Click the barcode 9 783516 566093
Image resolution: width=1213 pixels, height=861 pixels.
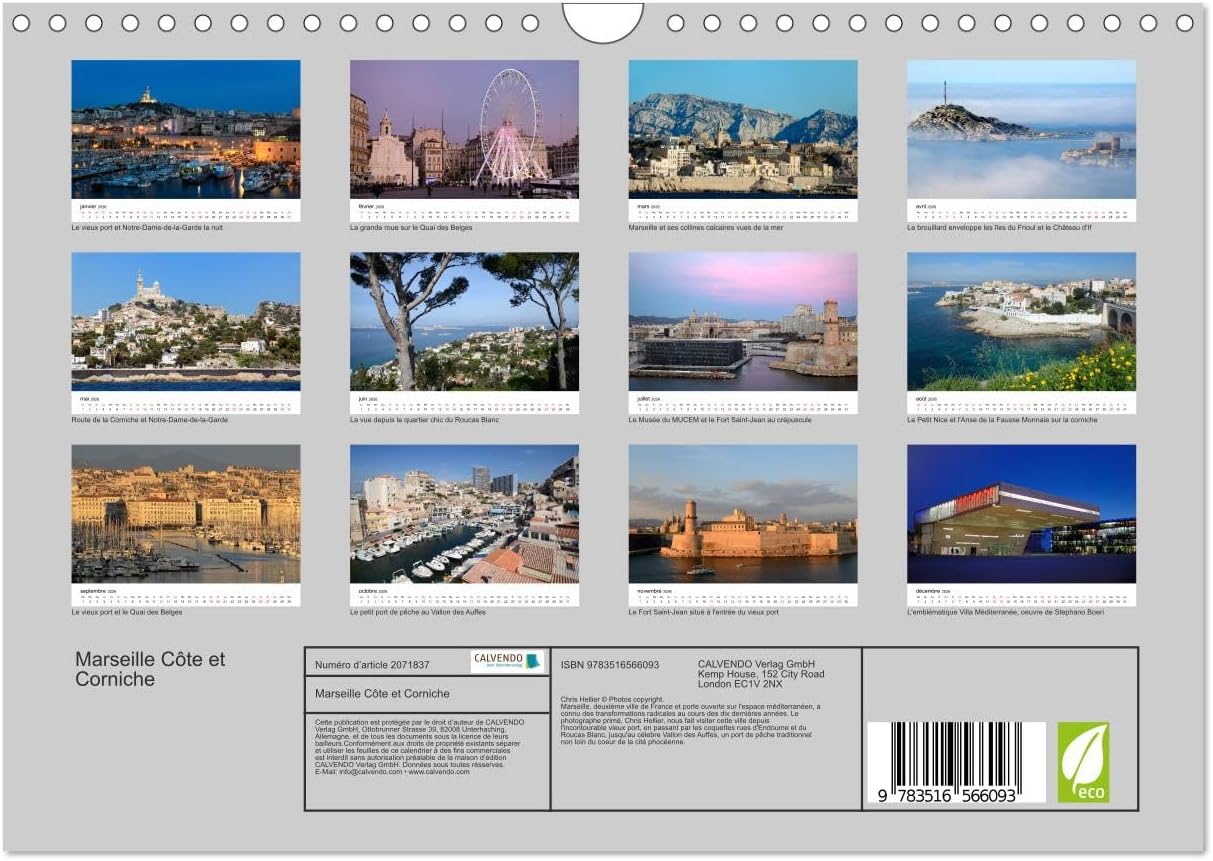click(x=956, y=762)
